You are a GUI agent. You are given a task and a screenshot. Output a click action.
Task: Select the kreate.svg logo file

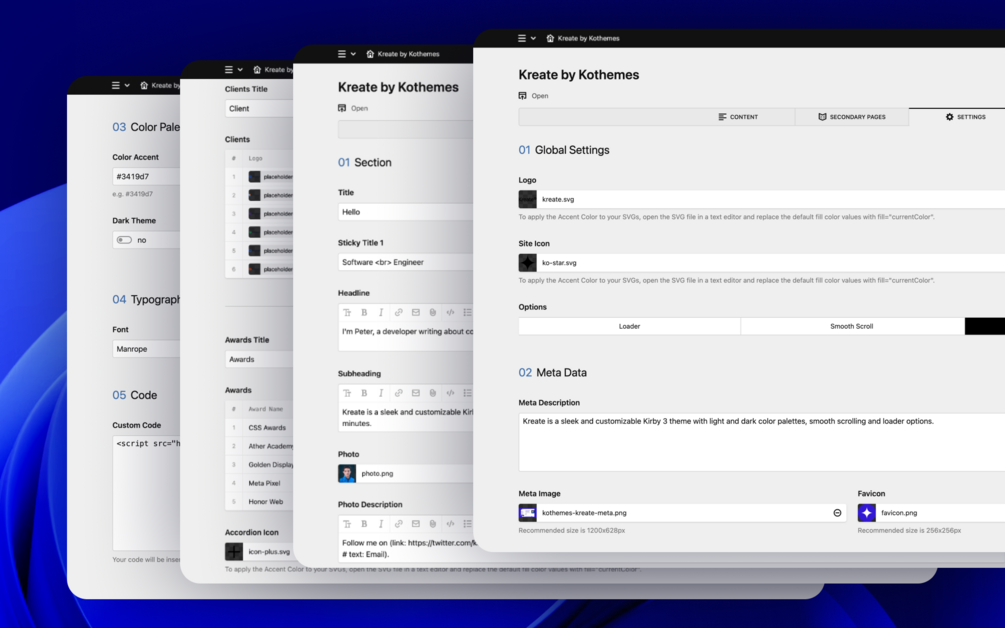(761, 199)
